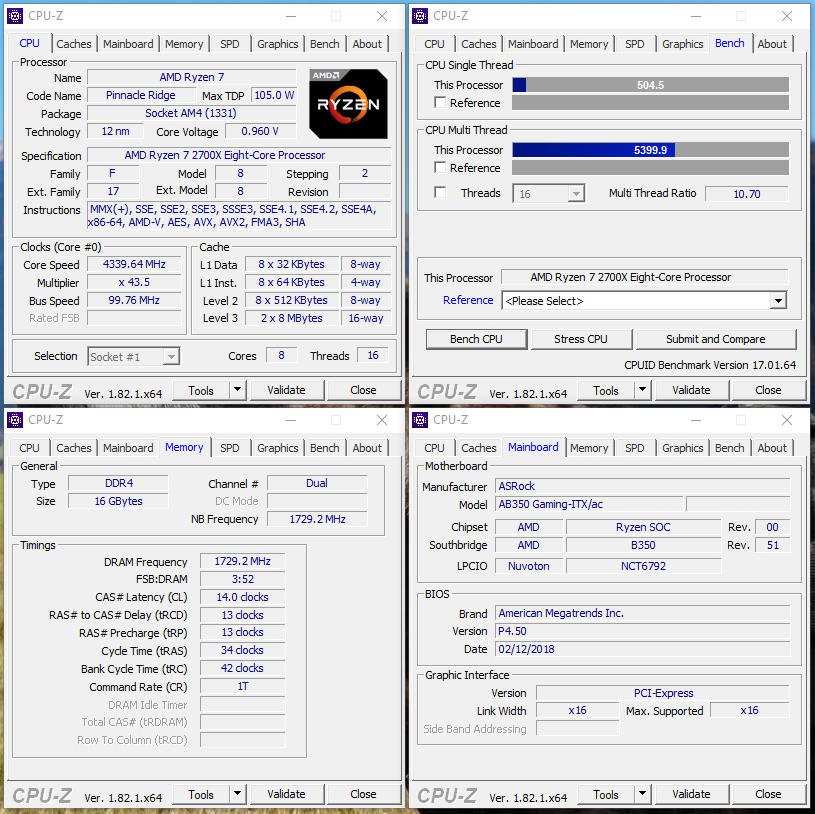
Task: Click Validate in the CPU tab window
Action: 286,390
